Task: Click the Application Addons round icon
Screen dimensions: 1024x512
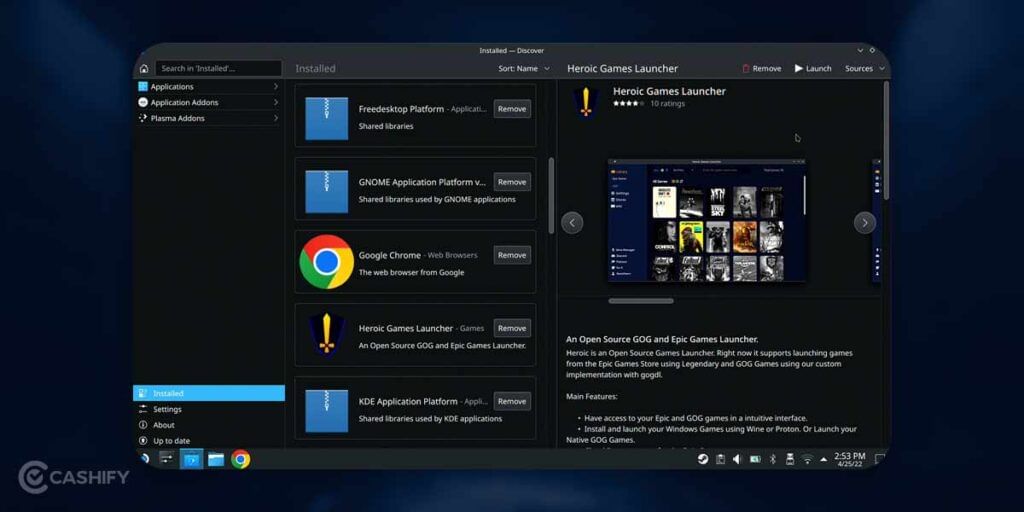Action: (x=143, y=103)
